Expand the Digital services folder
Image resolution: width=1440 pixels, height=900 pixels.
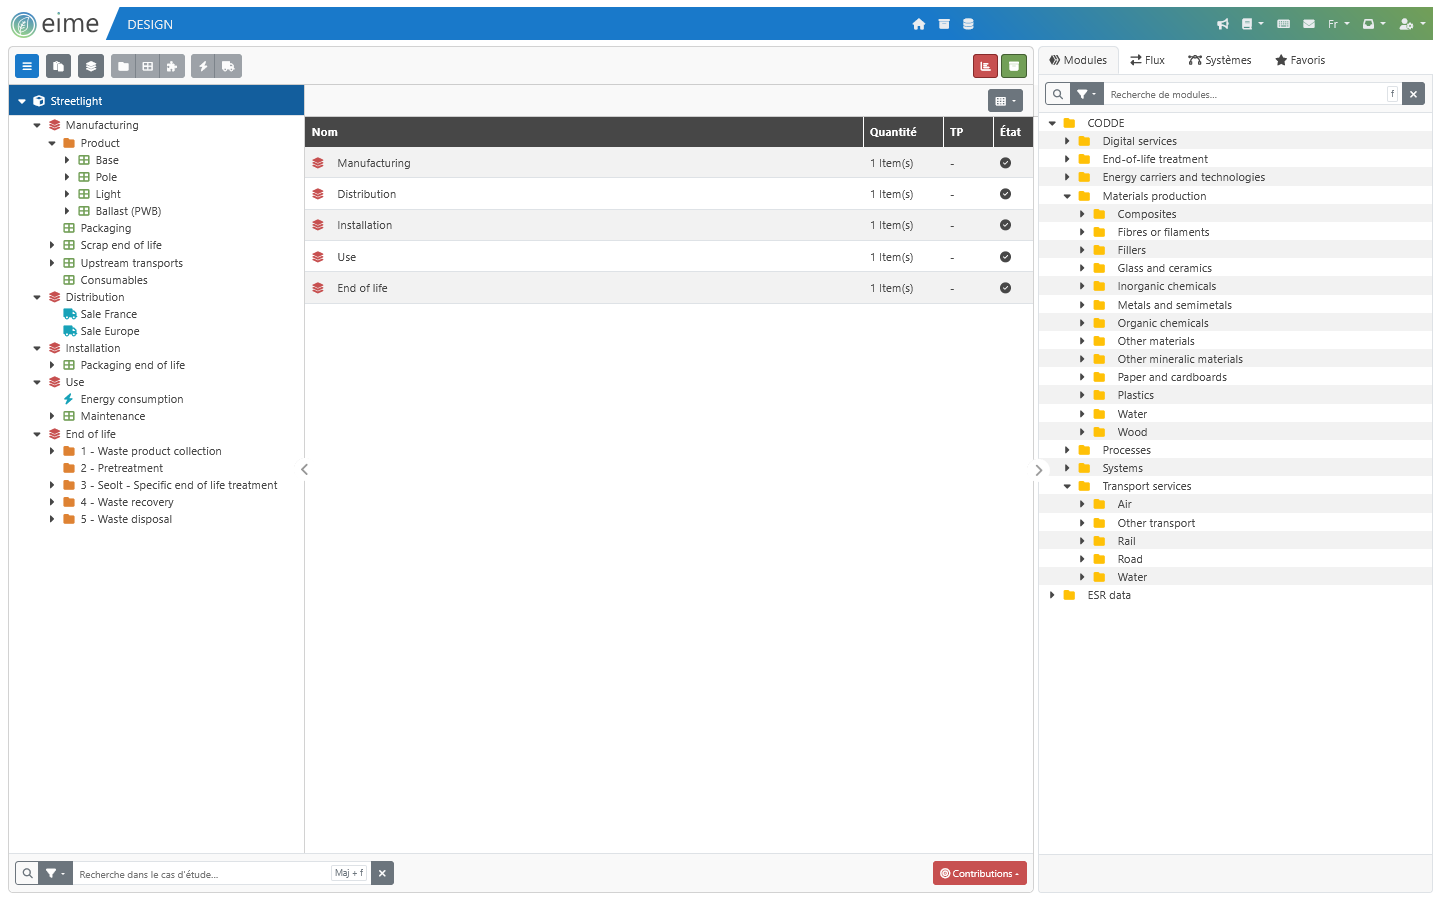(1067, 141)
